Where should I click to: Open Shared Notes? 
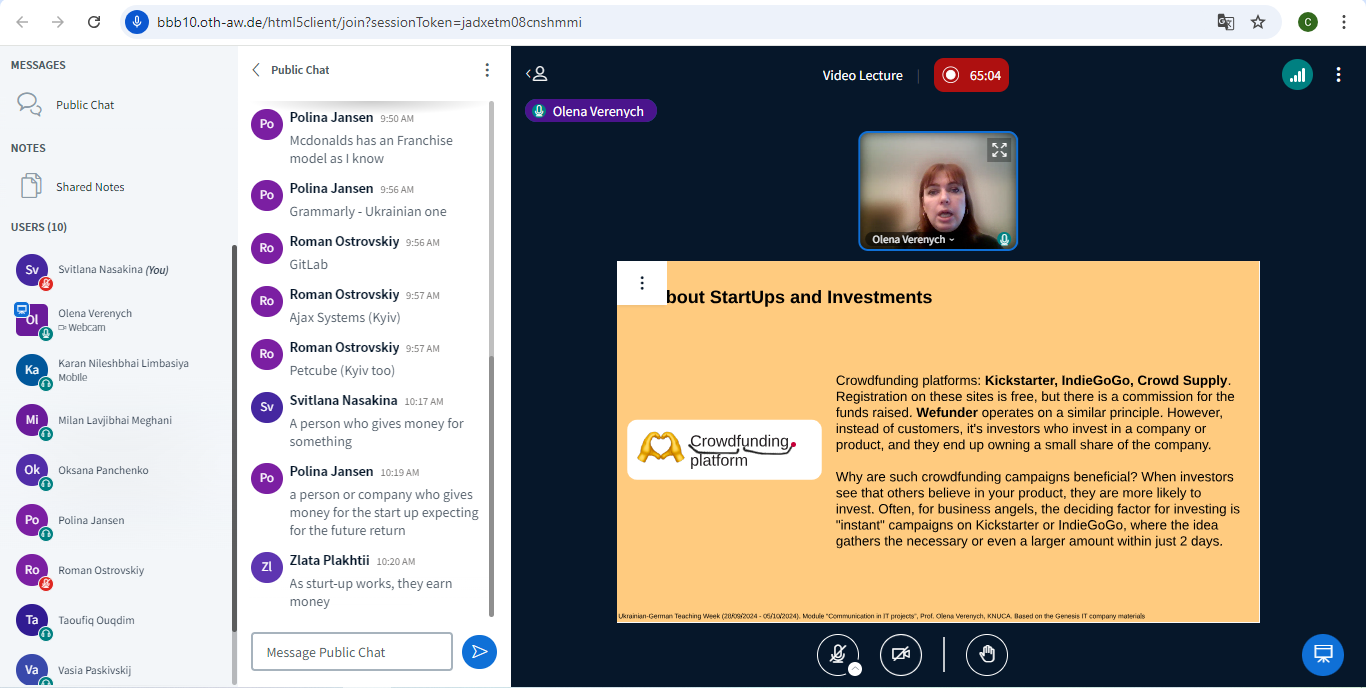click(90, 187)
